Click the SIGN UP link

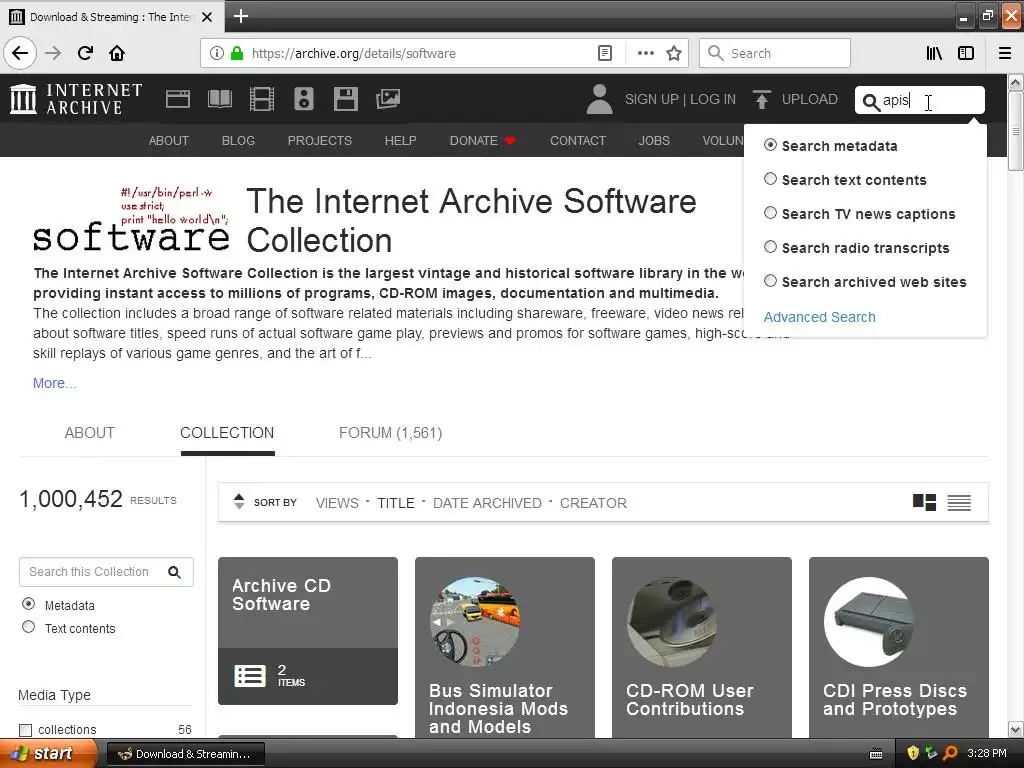[x=652, y=99]
